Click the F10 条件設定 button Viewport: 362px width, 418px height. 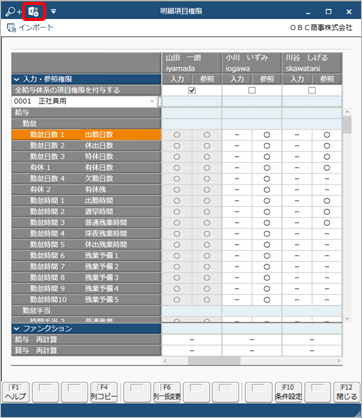pyautogui.click(x=289, y=392)
